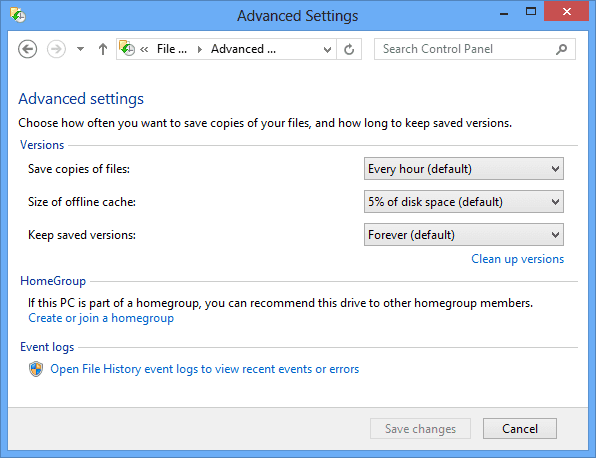This screenshot has width=596, height=458.
Task: Close the Advanced Settings window
Action: point(566,11)
